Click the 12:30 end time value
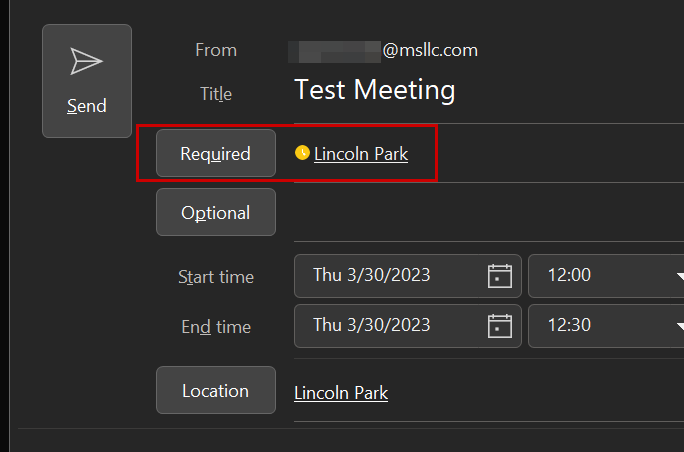Image resolution: width=684 pixels, height=452 pixels. 570,326
